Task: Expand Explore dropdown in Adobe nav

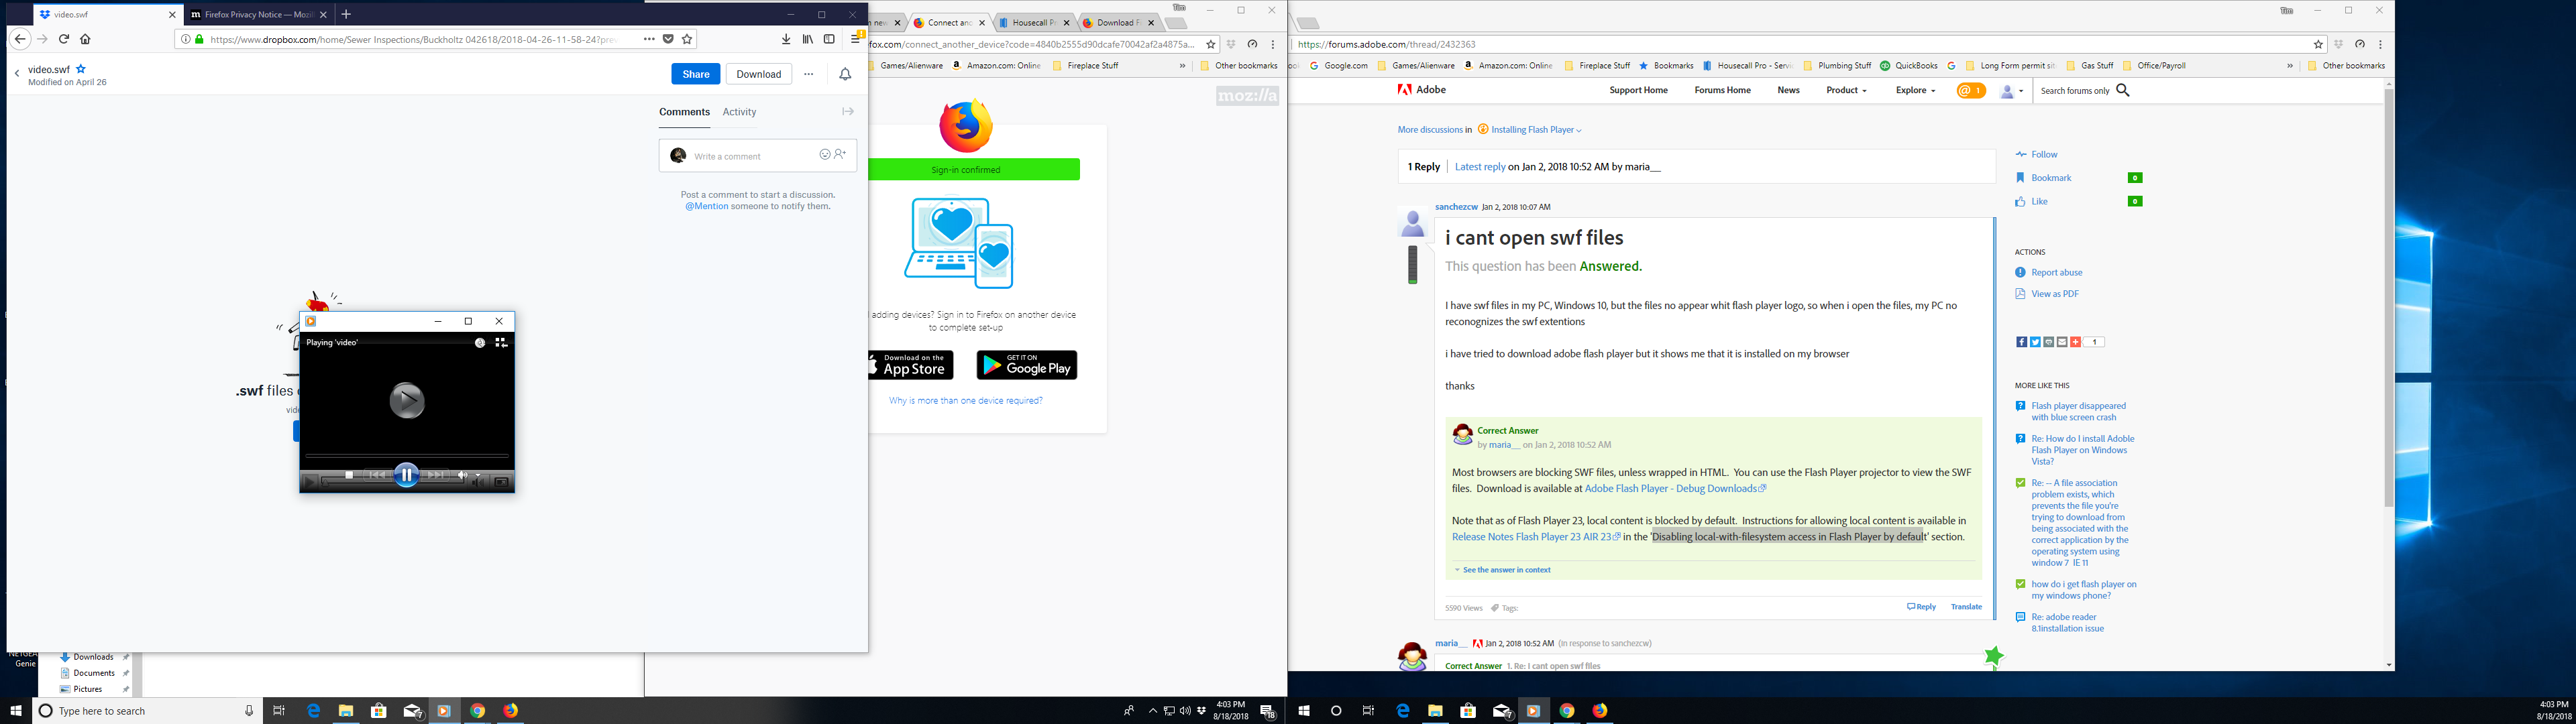Action: click(1915, 90)
